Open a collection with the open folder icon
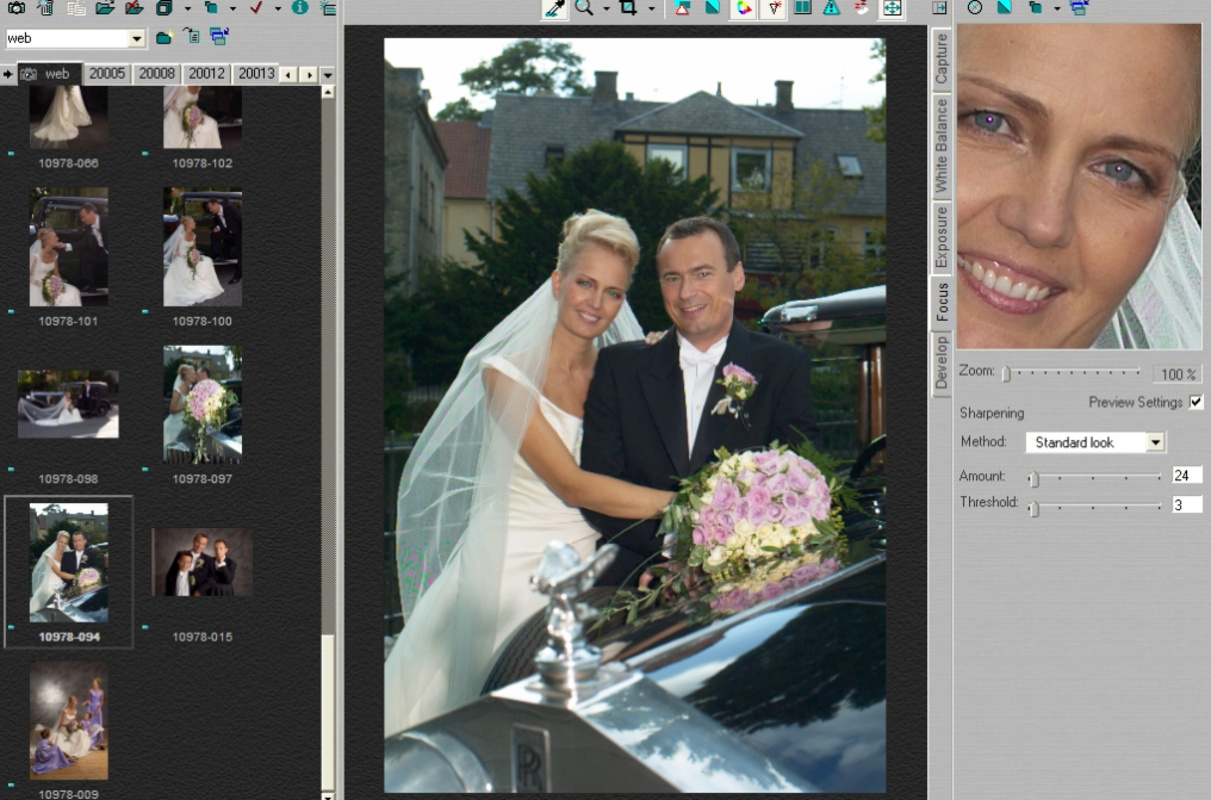This screenshot has width=1211, height=800. point(107,8)
